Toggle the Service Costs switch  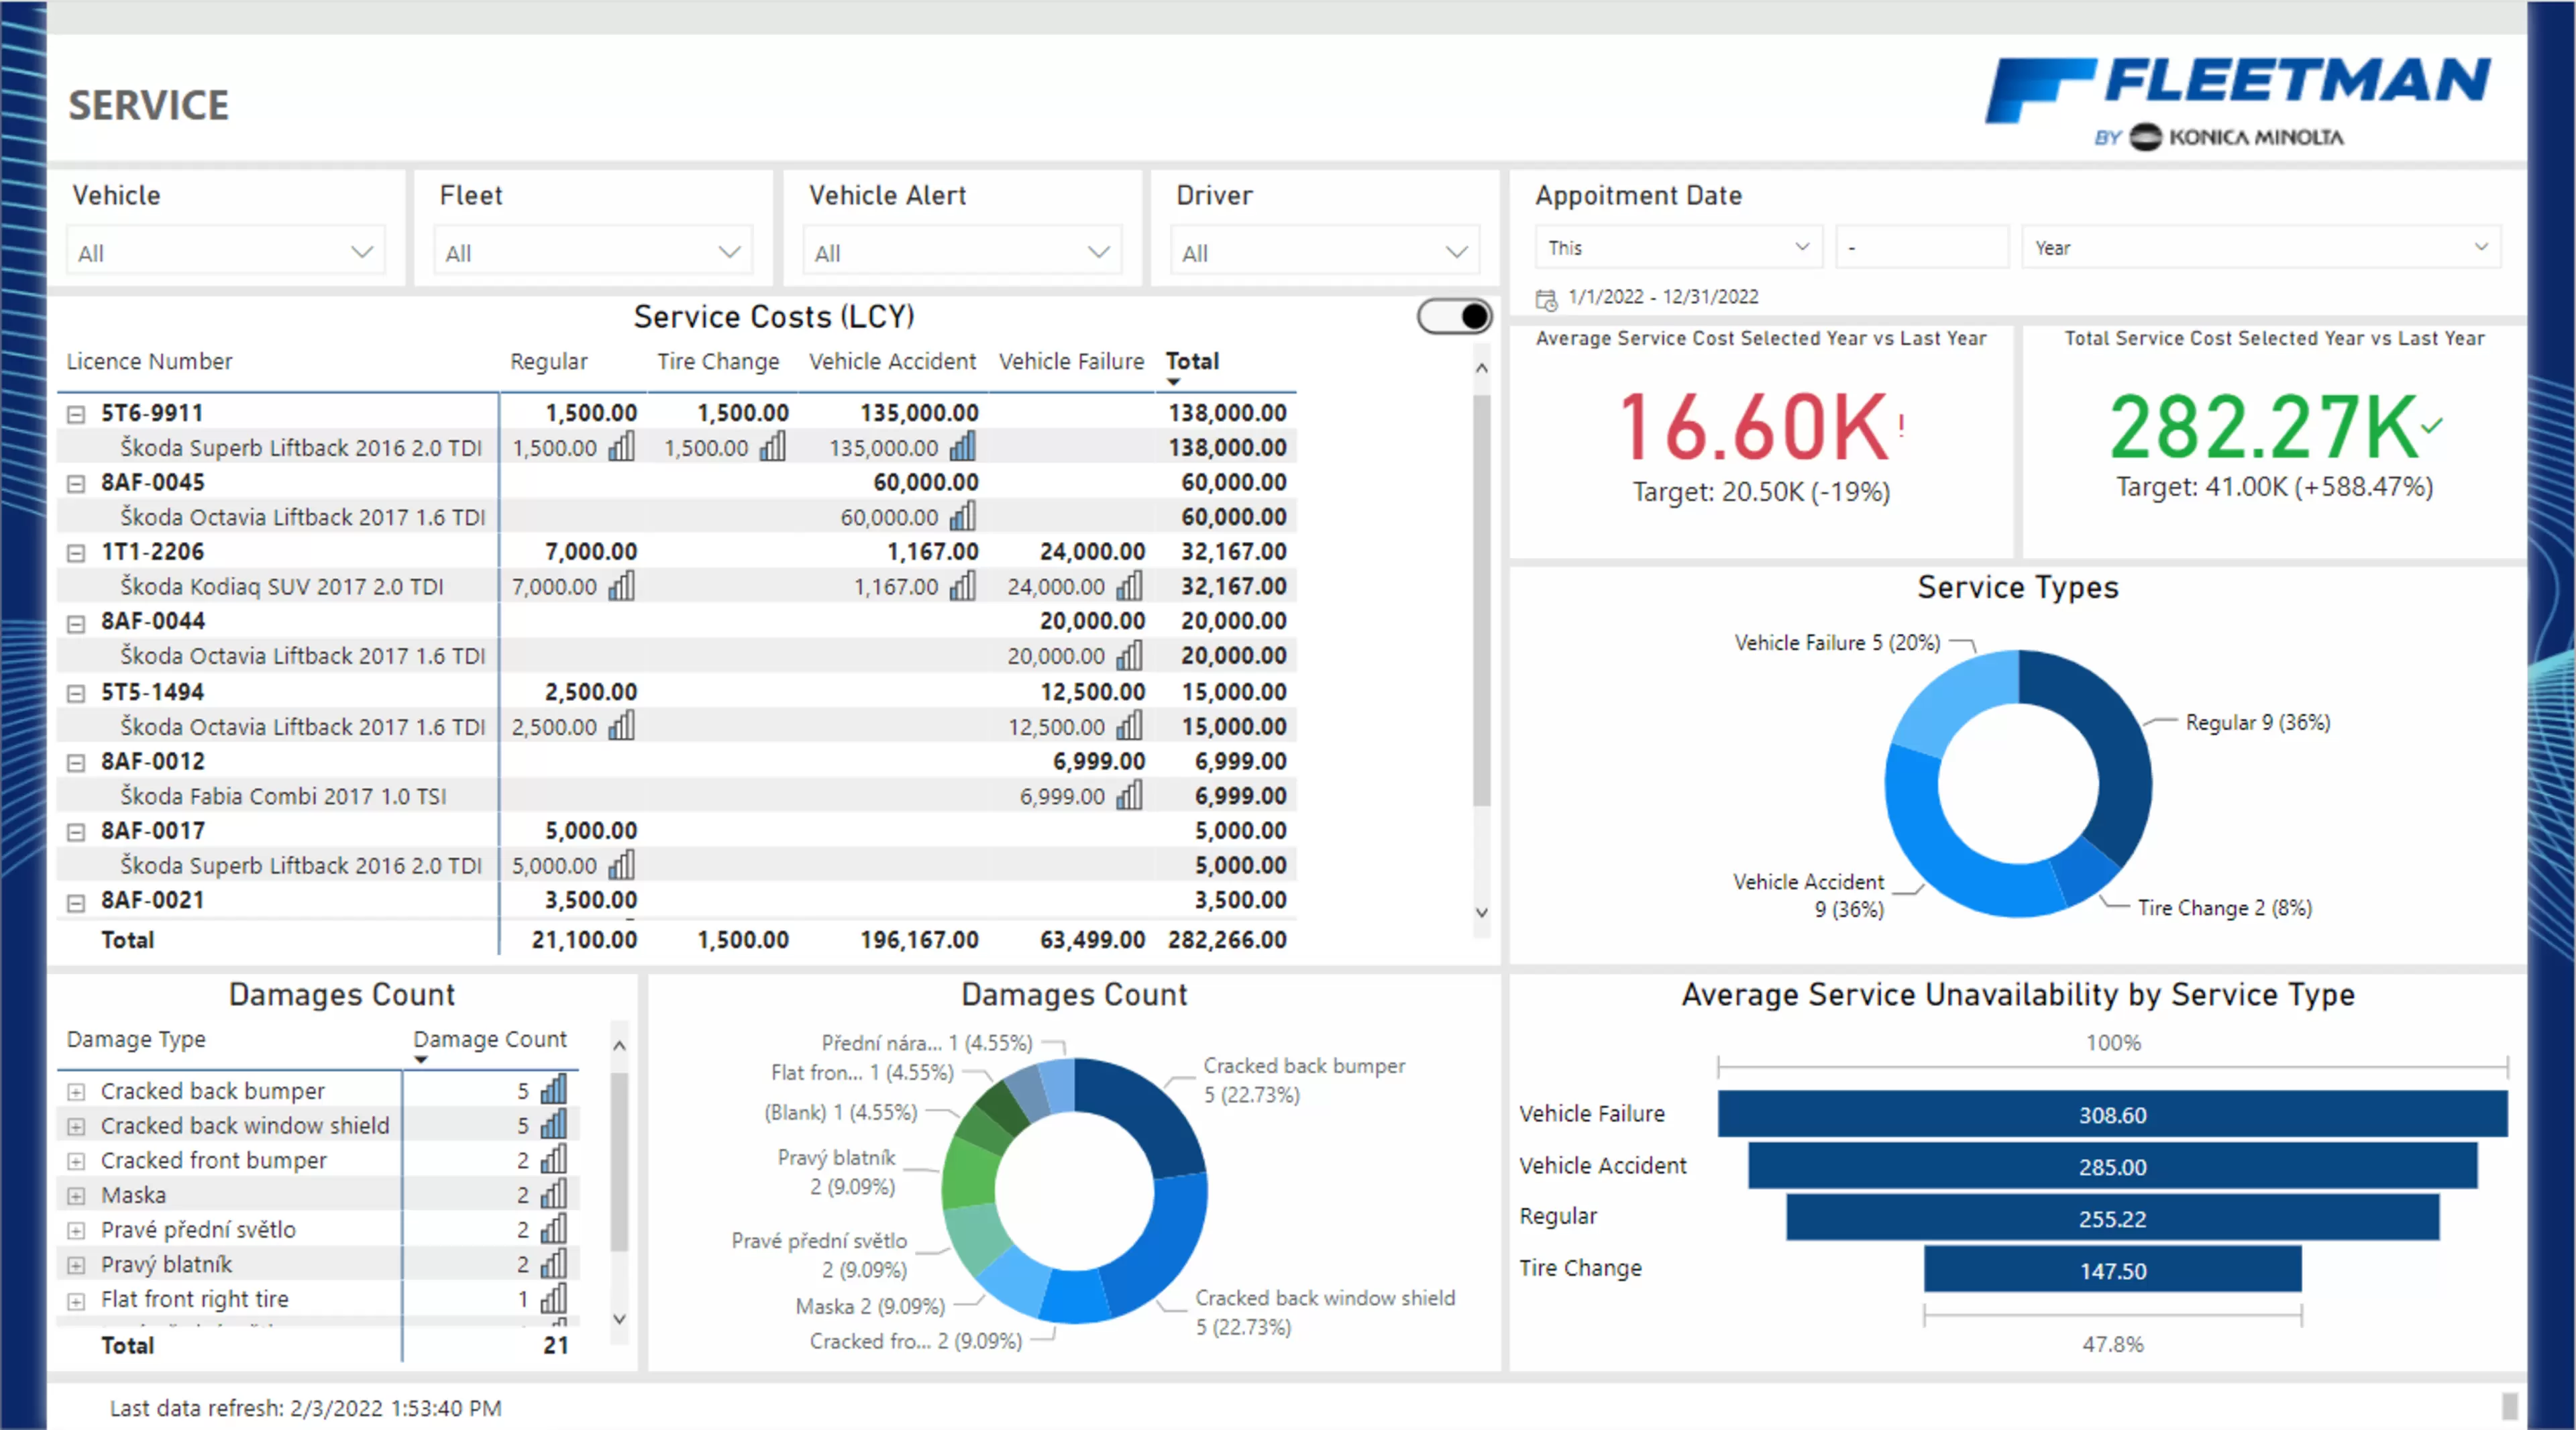[1455, 316]
